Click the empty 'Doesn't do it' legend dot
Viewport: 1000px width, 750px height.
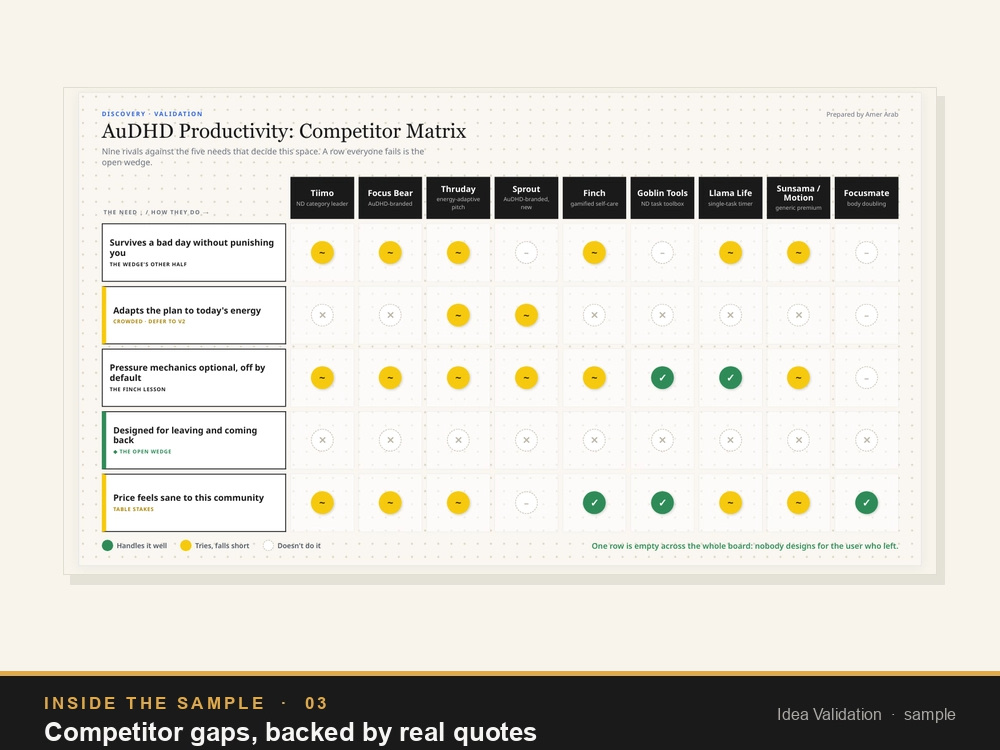[x=268, y=545]
